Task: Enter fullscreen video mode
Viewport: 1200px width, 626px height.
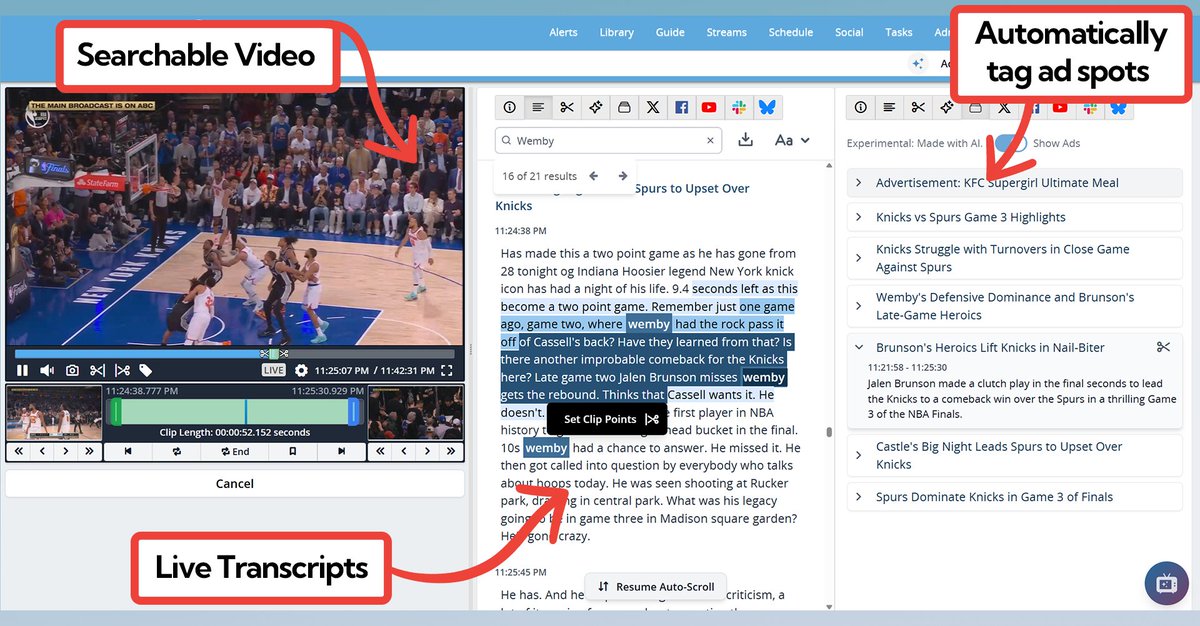Action: [x=447, y=370]
